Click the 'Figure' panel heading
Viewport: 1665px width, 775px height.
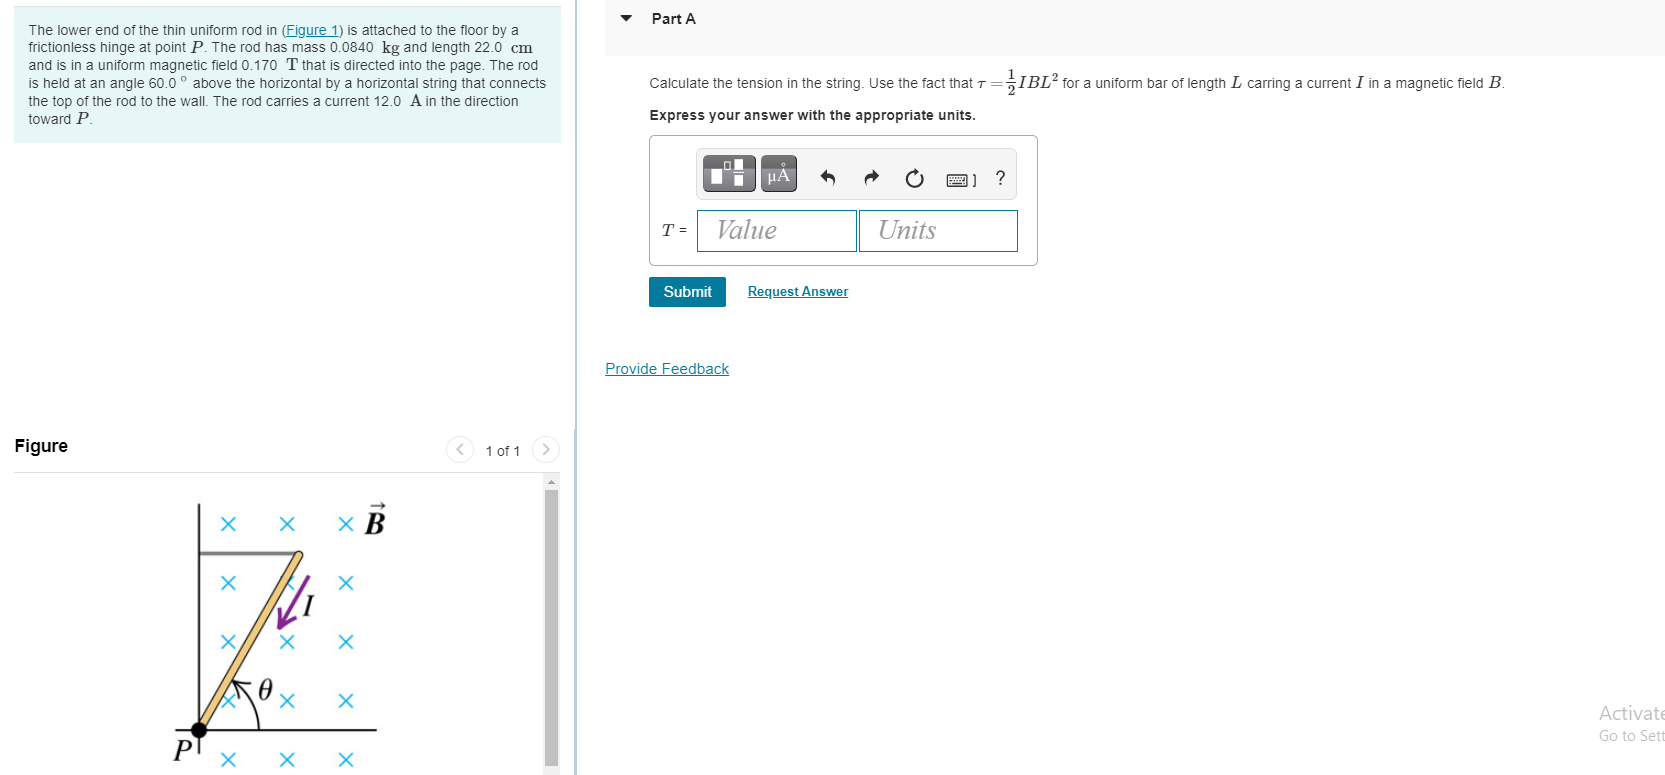coord(41,446)
